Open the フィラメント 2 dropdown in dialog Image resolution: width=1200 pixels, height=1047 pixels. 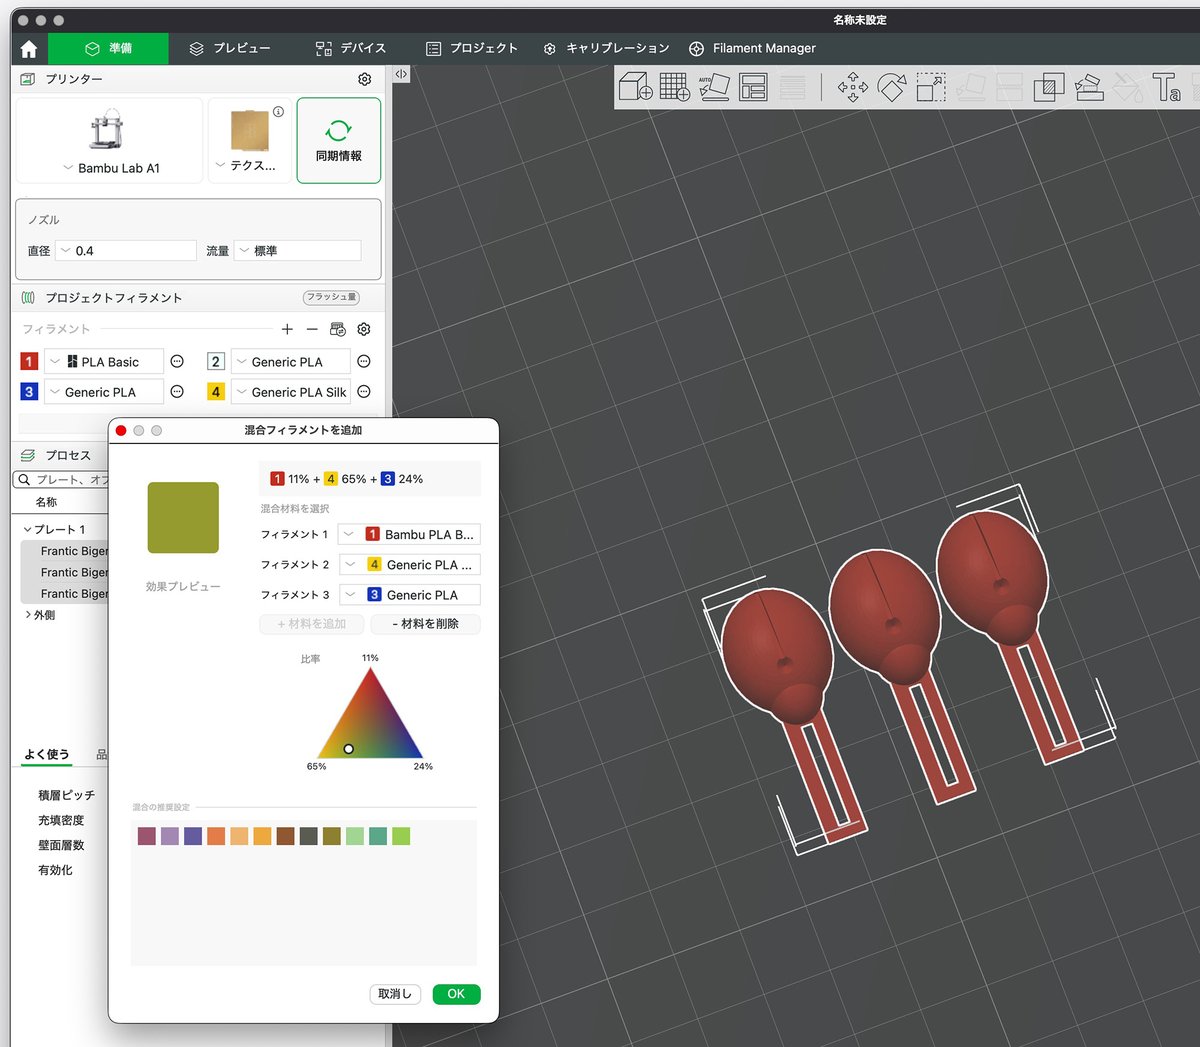[409, 565]
